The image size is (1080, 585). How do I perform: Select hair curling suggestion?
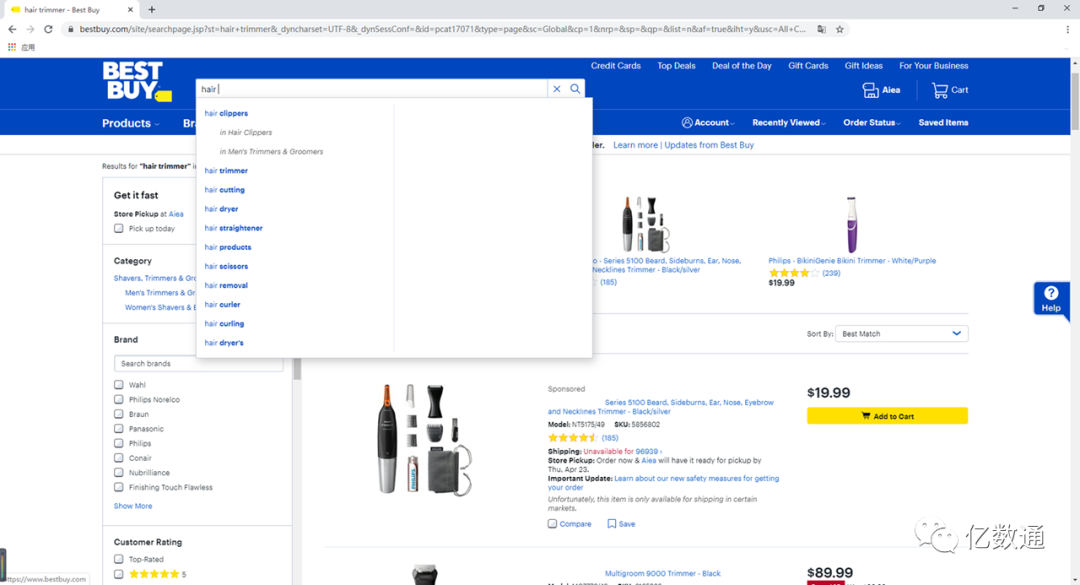224,323
